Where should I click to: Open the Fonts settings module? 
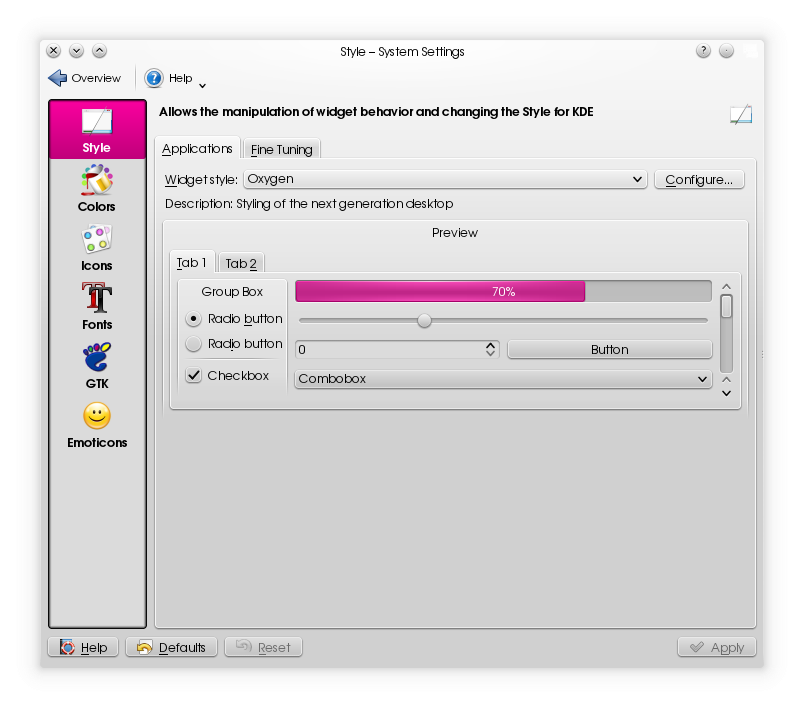(x=97, y=307)
